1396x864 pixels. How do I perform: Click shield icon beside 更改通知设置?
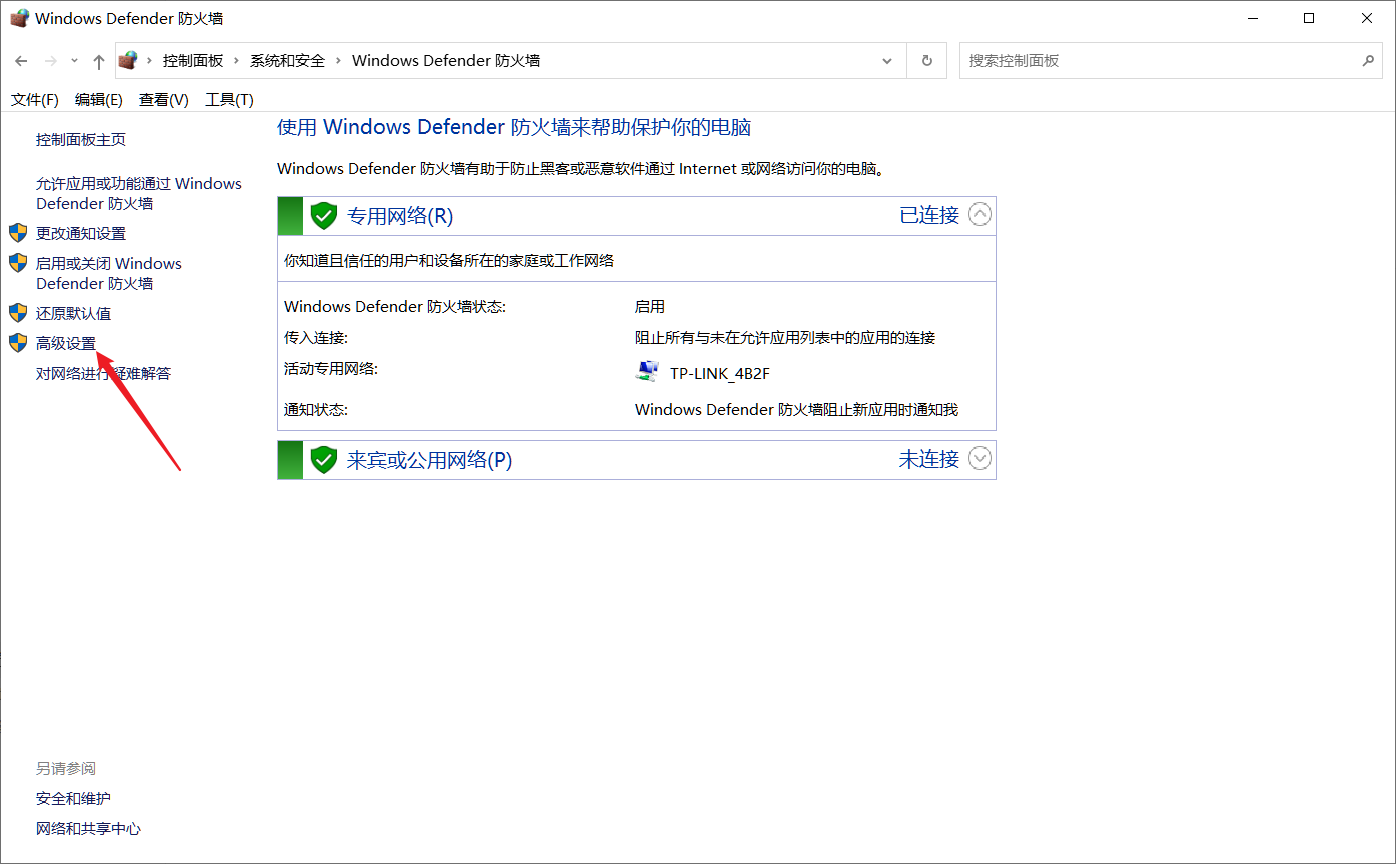pyautogui.click(x=18, y=233)
